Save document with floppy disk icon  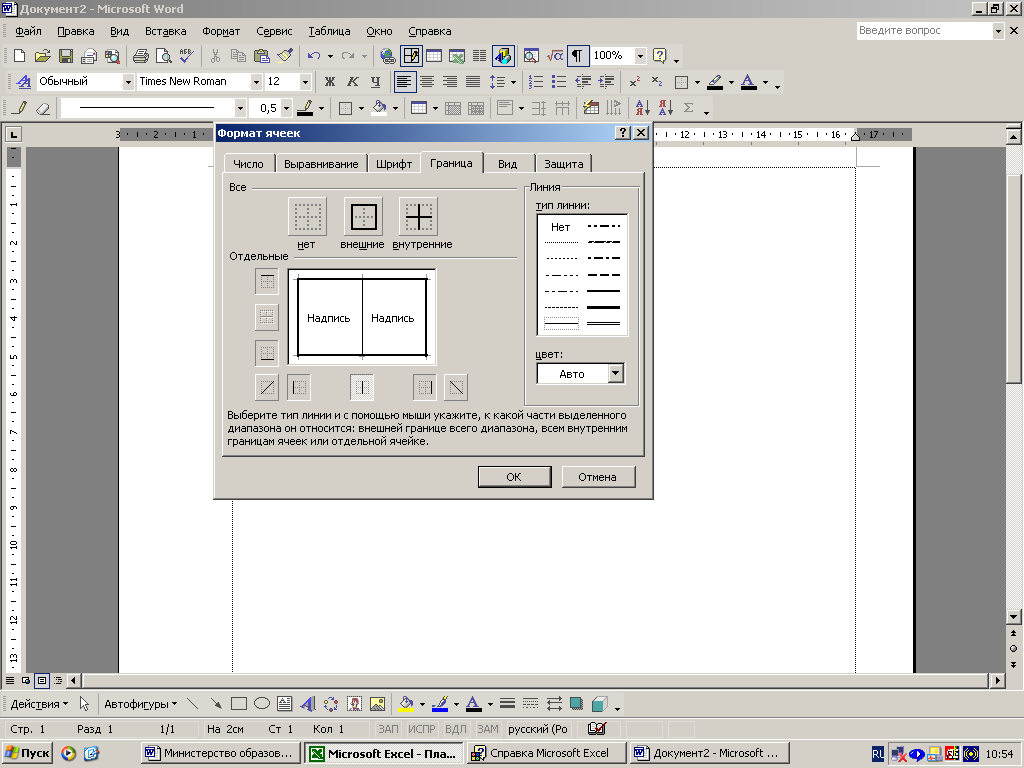click(x=65, y=56)
